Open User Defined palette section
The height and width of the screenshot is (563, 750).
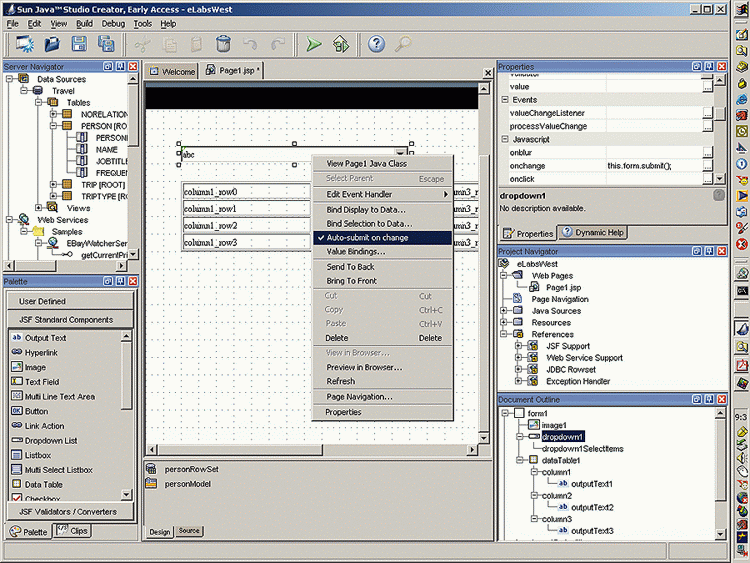tap(70, 301)
